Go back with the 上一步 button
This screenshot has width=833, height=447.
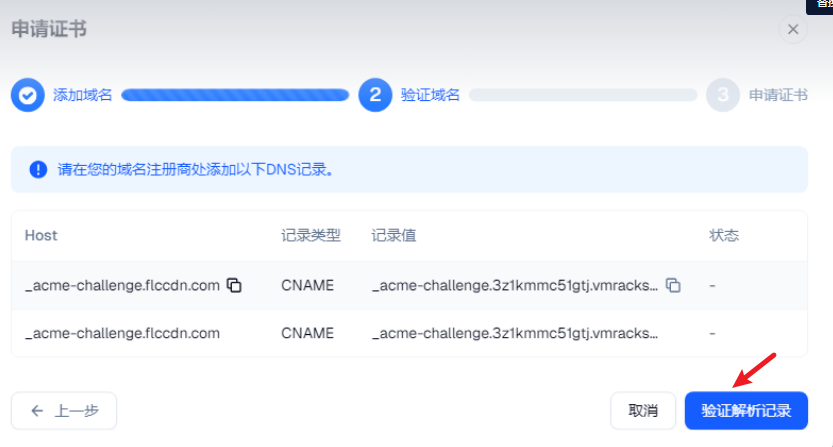64,410
